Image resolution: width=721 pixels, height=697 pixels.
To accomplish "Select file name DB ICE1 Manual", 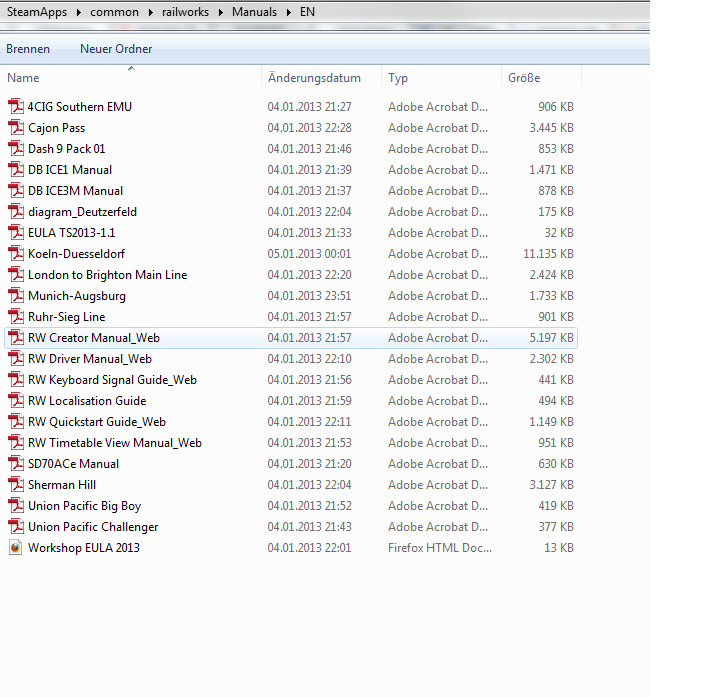I will pyautogui.click(x=70, y=170).
